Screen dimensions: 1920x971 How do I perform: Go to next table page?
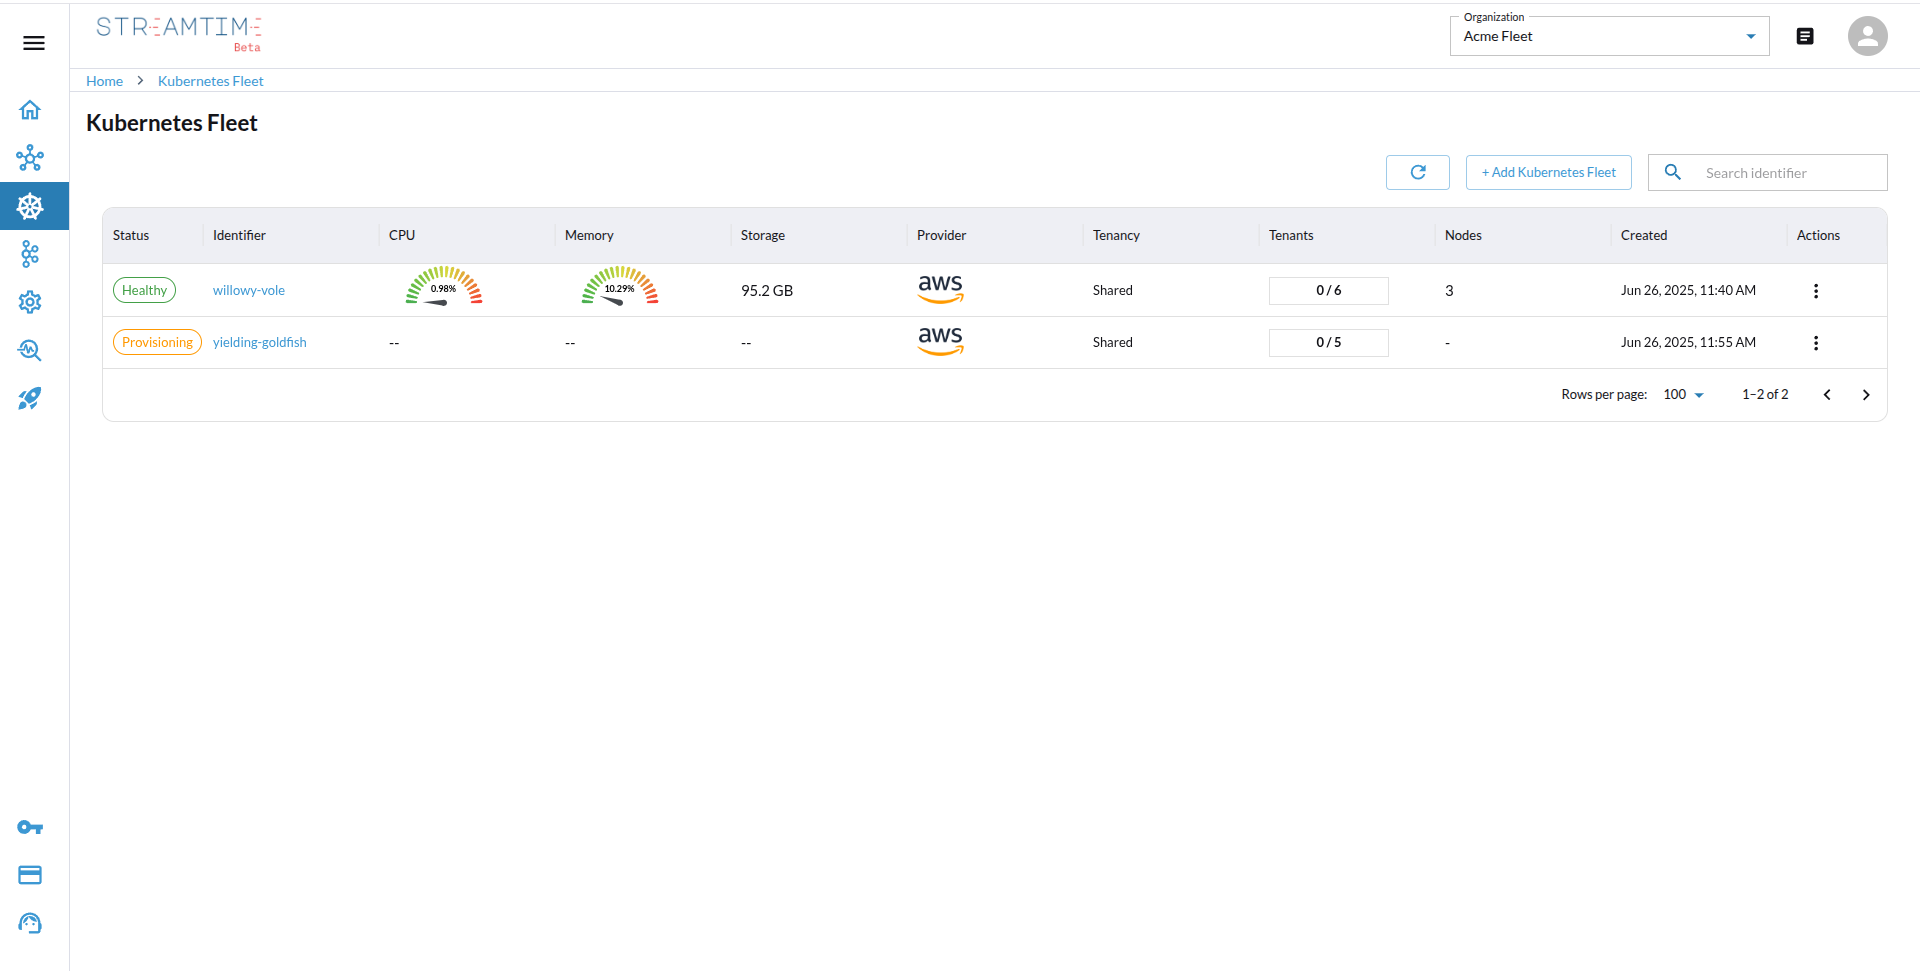(1866, 395)
